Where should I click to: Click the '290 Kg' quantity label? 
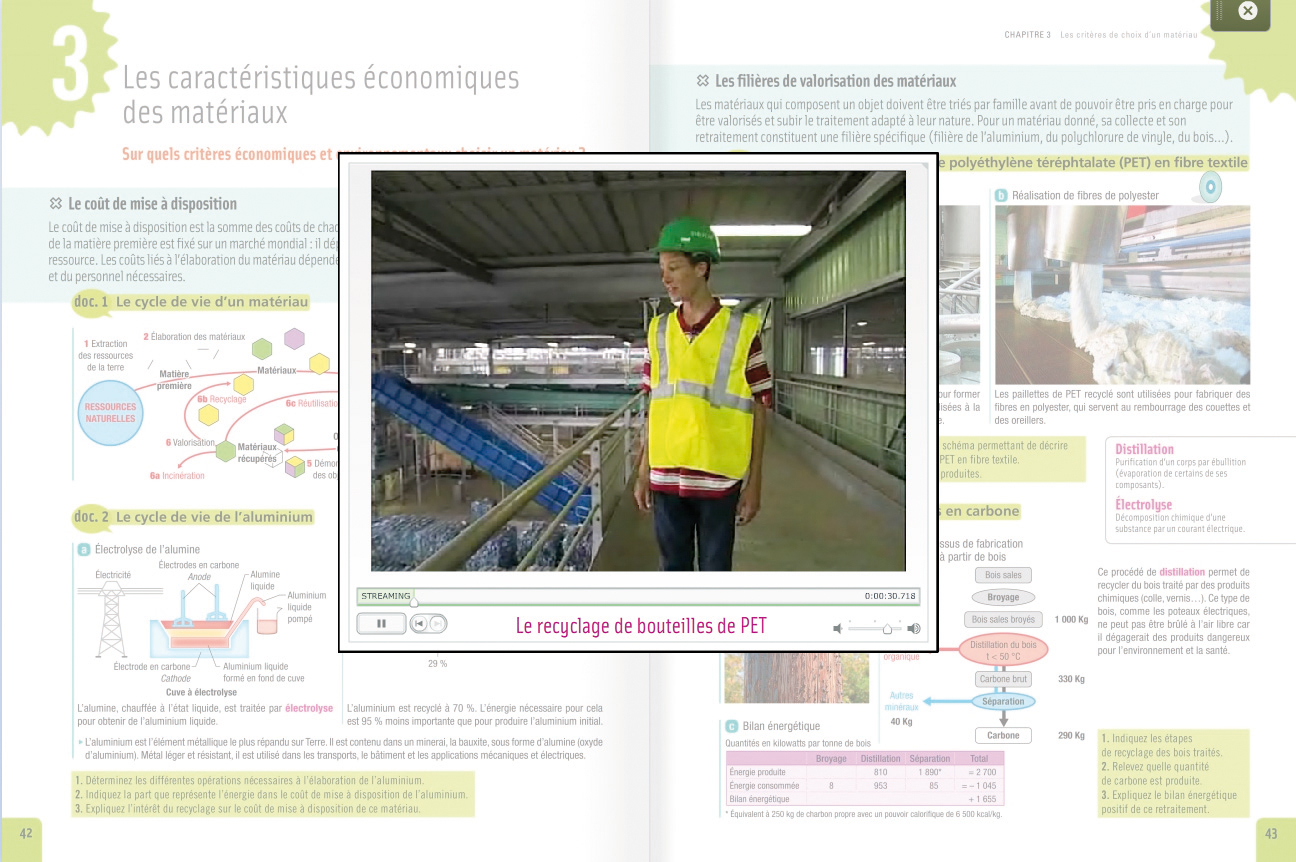point(1071,736)
